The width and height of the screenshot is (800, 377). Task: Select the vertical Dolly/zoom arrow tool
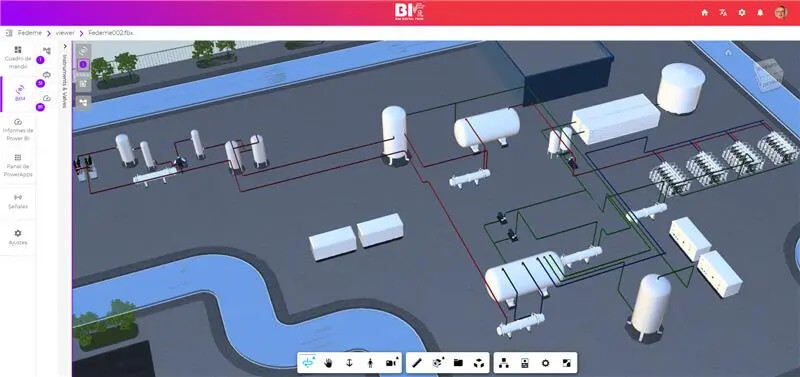(349, 363)
